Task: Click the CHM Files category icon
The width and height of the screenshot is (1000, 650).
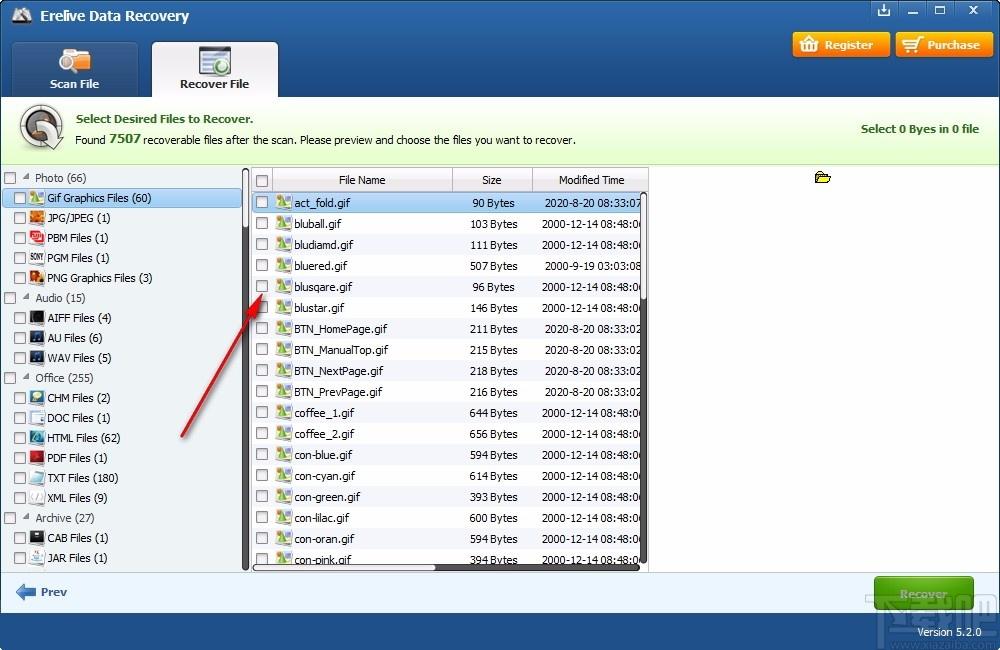Action: 37,397
